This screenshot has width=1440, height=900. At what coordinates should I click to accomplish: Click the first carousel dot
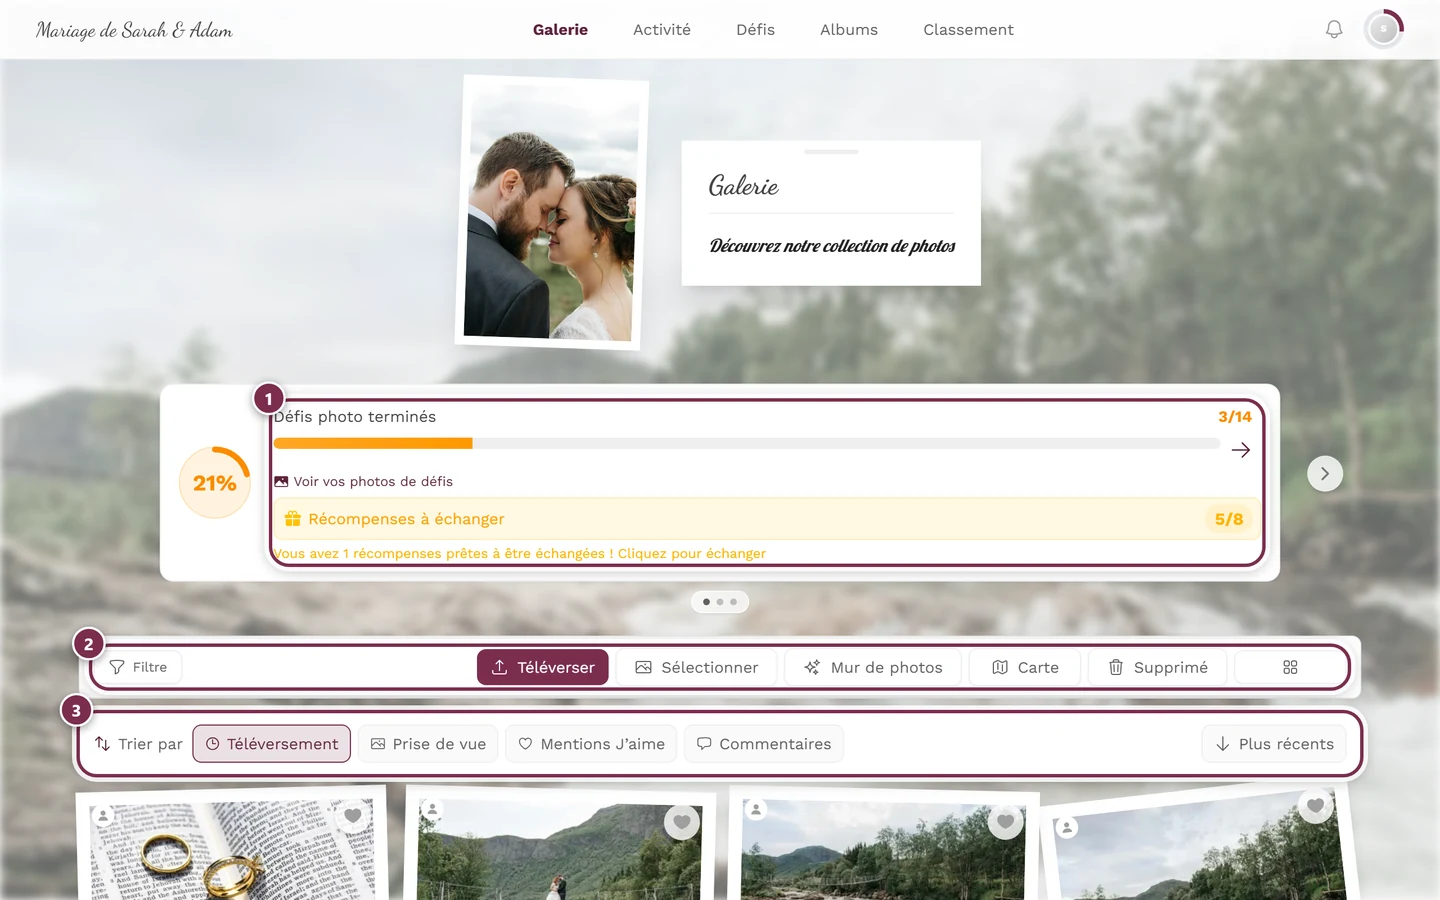tap(707, 602)
